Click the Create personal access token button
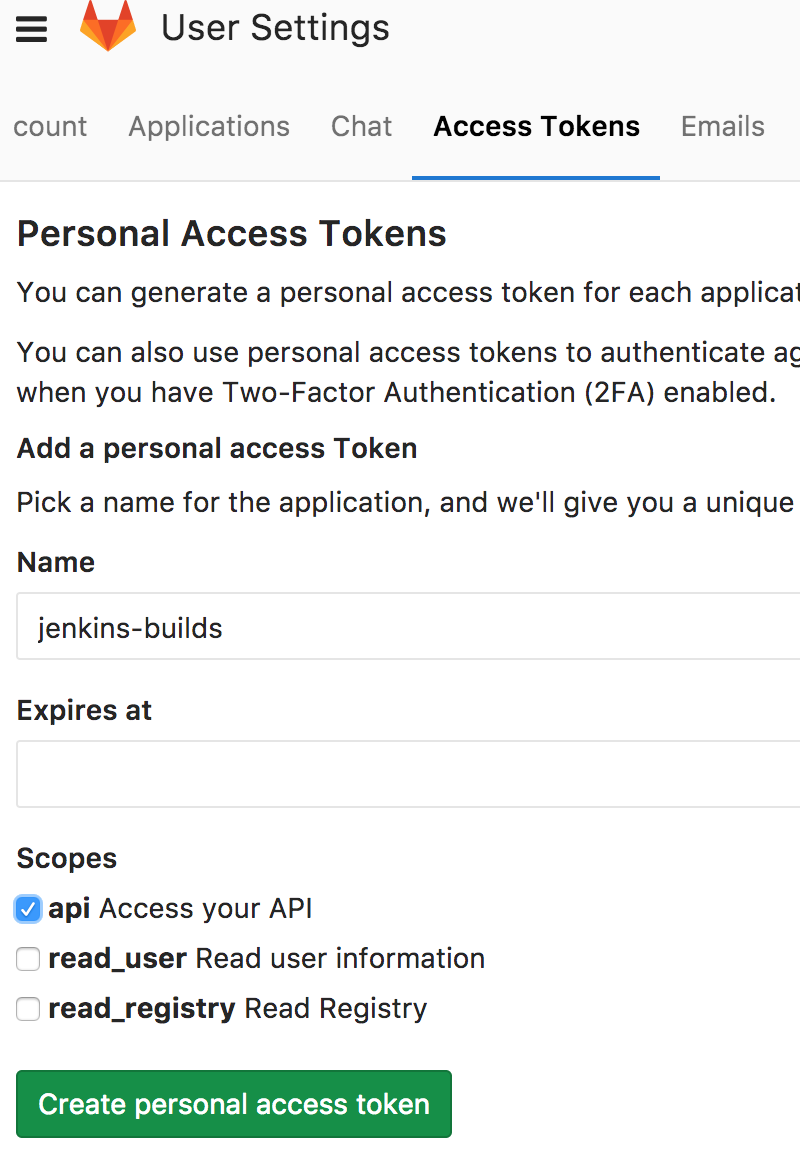The width and height of the screenshot is (800, 1152). [234, 1104]
